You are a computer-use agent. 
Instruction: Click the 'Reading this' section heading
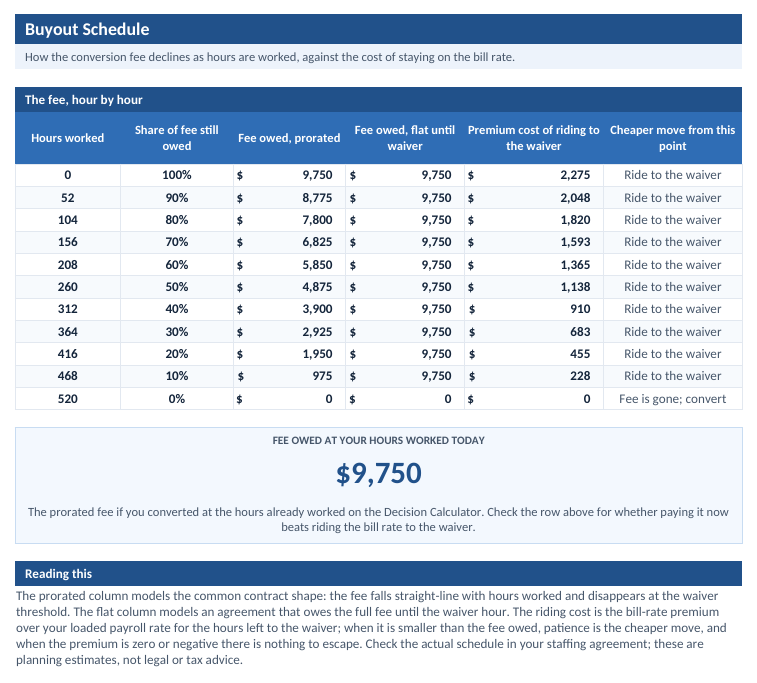click(58, 574)
